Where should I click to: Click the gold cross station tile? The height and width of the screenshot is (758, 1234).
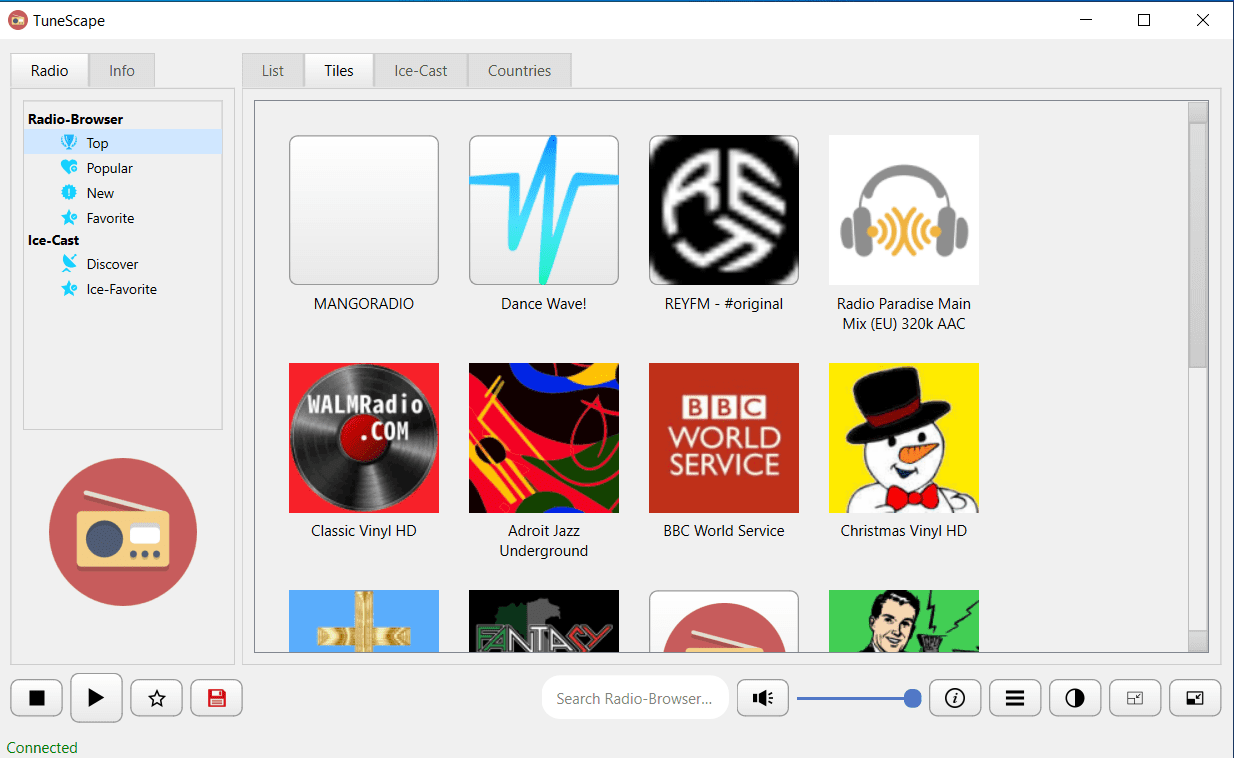tap(364, 621)
